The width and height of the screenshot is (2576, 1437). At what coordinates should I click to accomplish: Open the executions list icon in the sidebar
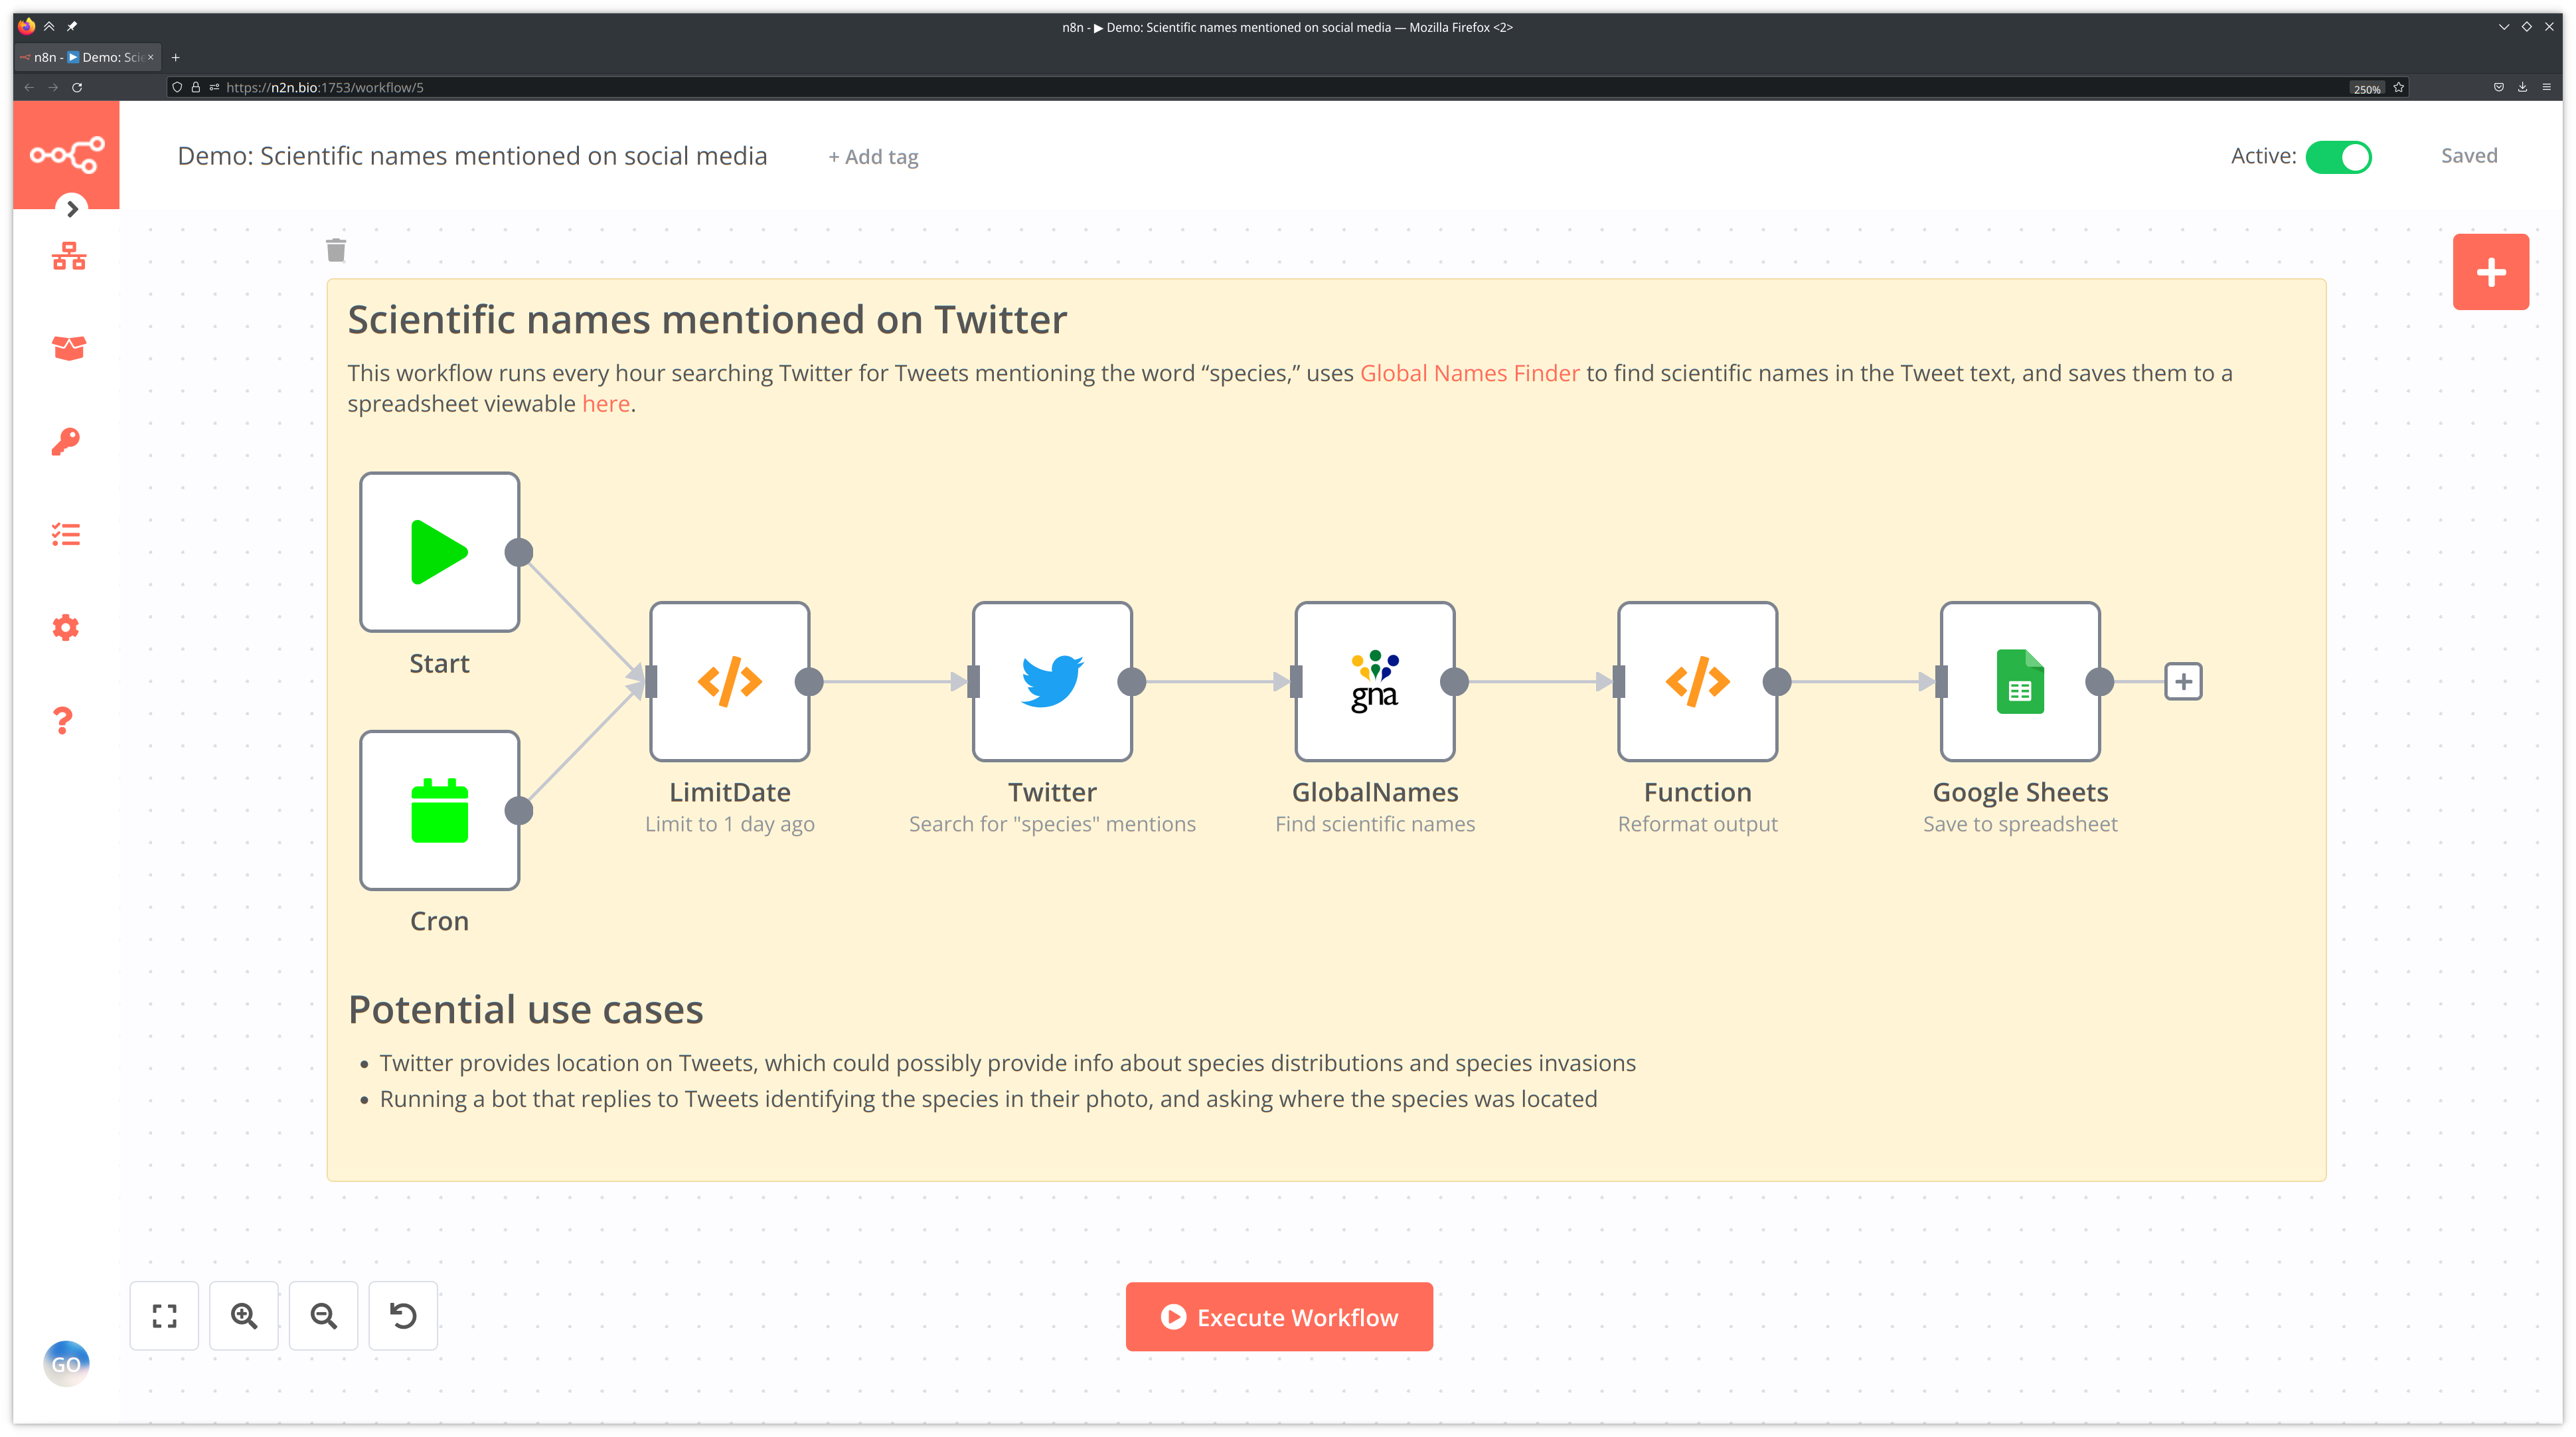pos(66,535)
